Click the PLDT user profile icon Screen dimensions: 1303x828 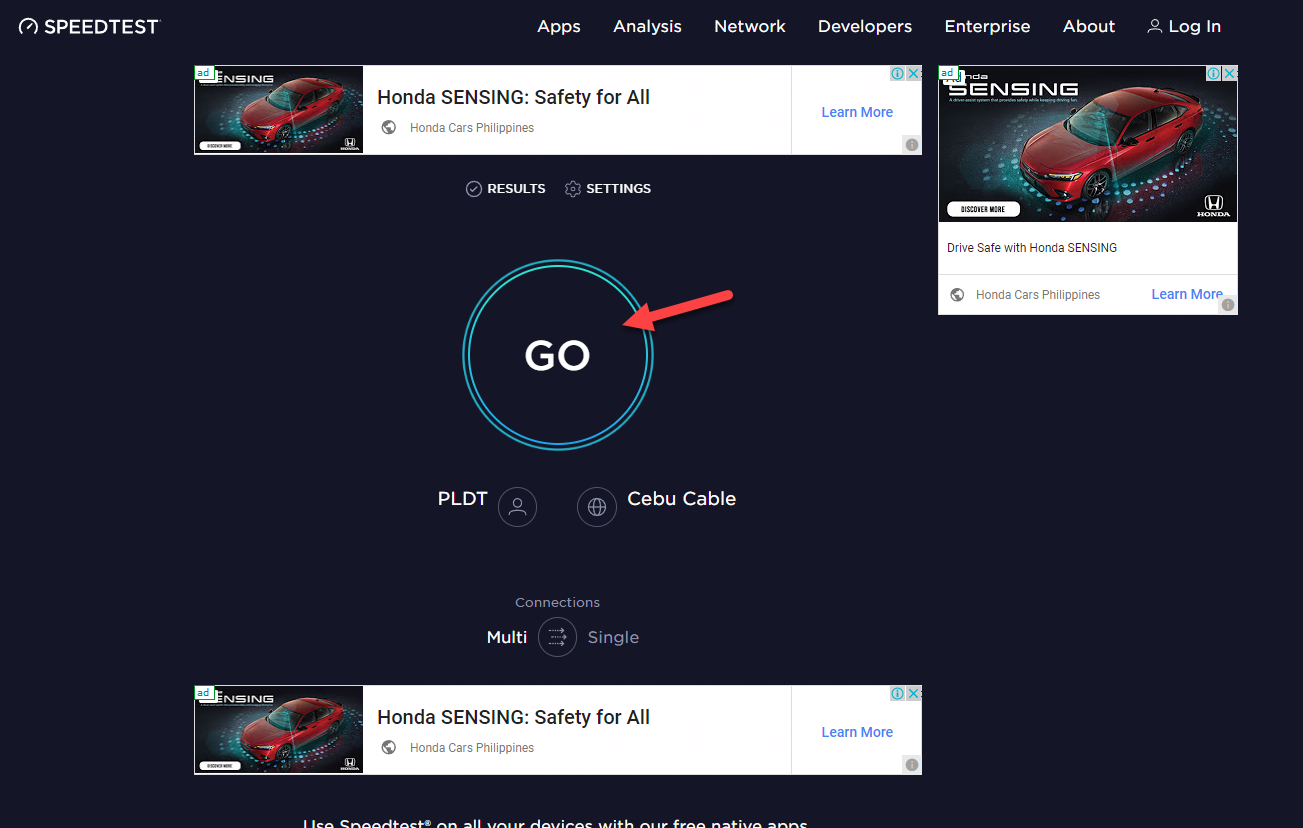(x=518, y=507)
